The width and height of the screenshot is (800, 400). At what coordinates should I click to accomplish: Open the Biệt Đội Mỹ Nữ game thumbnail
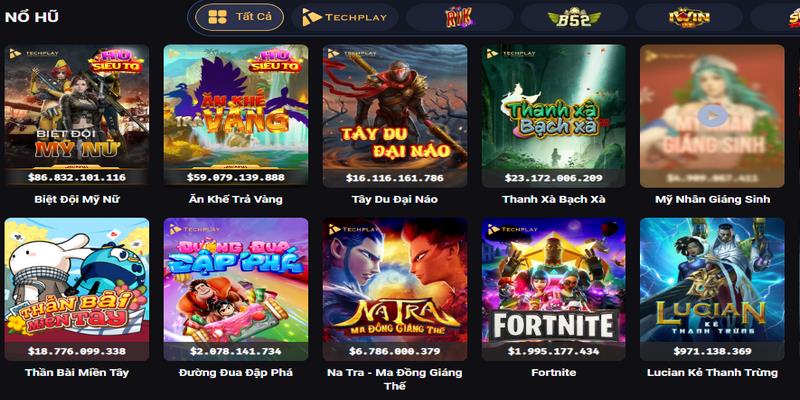pos(77,115)
